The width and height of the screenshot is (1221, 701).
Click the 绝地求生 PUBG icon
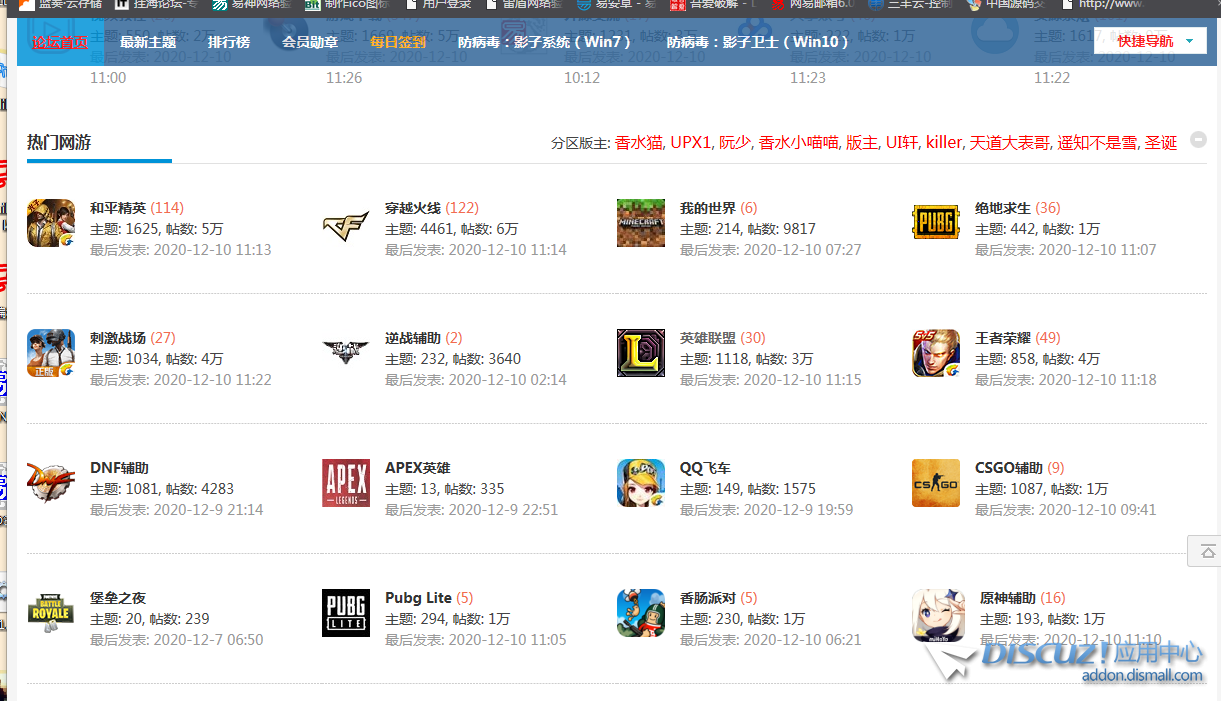pos(936,223)
